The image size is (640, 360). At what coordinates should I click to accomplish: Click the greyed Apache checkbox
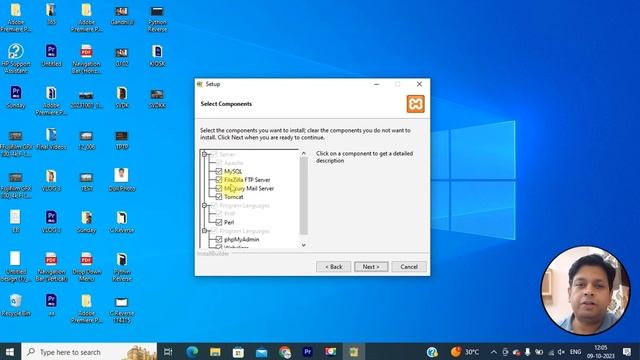point(219,163)
